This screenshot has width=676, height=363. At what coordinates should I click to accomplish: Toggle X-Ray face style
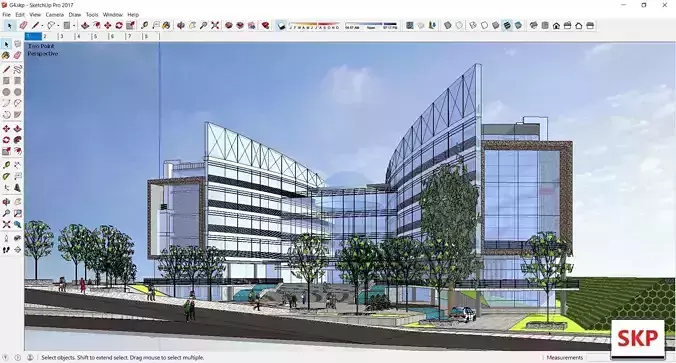(448, 25)
